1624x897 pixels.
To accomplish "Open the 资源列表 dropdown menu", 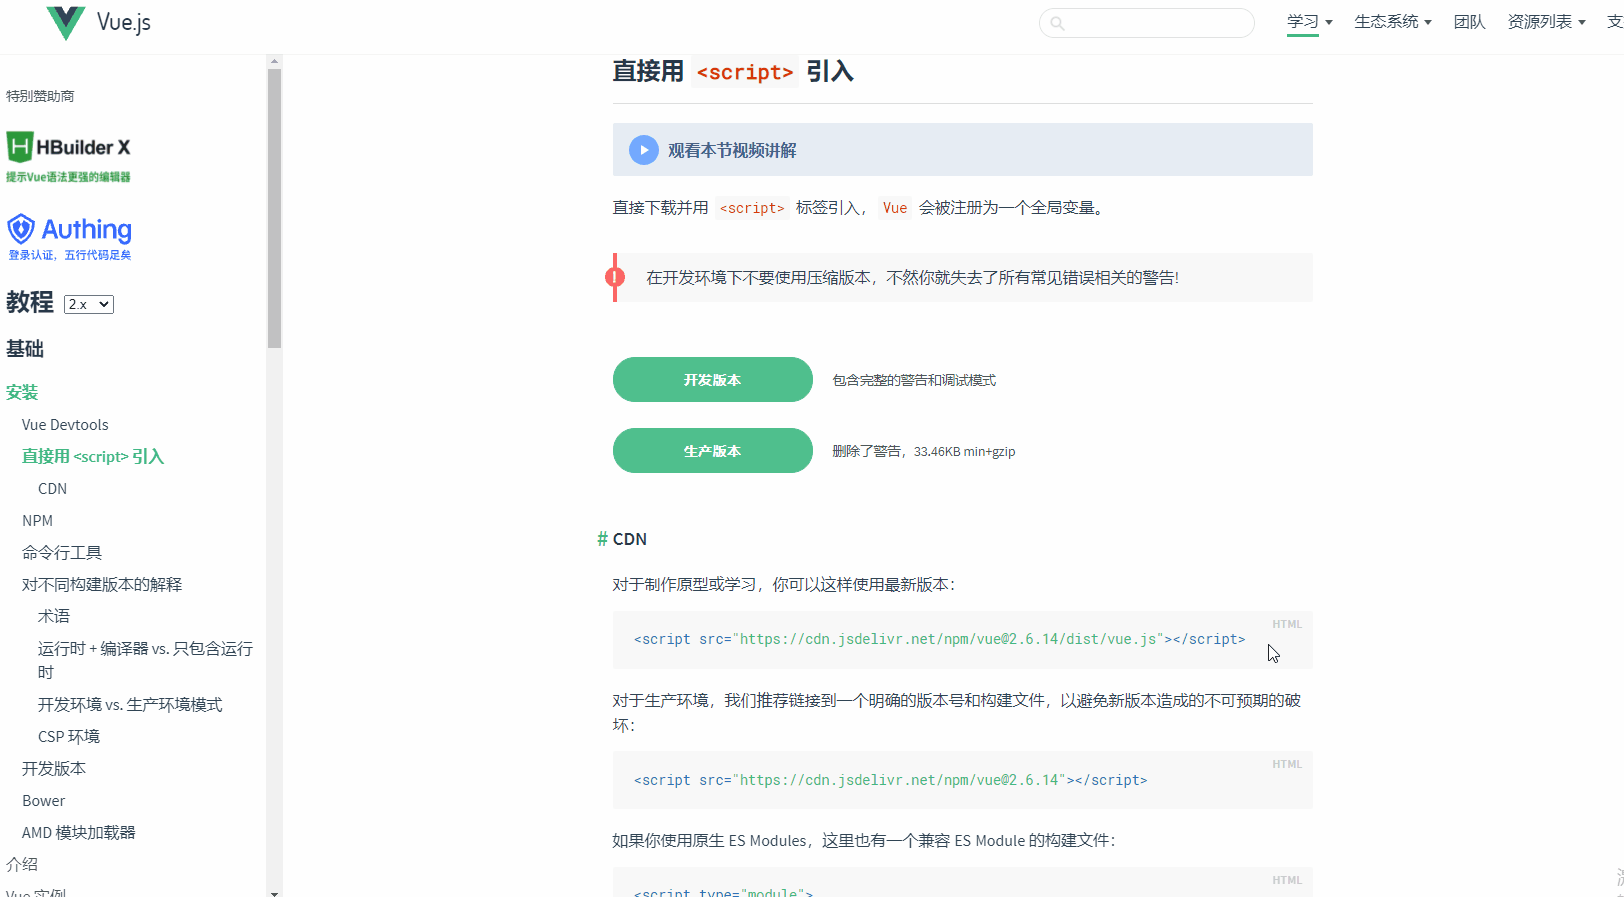I will (x=1546, y=22).
